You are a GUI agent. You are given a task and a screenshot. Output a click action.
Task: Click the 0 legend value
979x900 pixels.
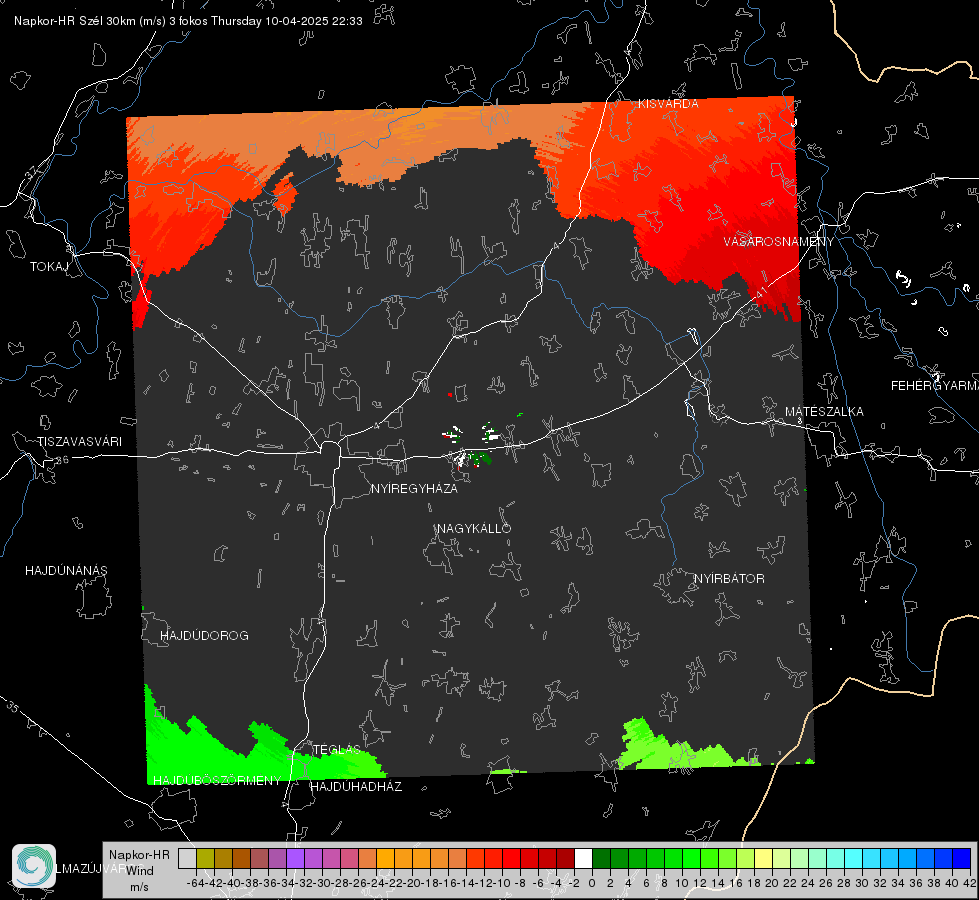point(592,883)
